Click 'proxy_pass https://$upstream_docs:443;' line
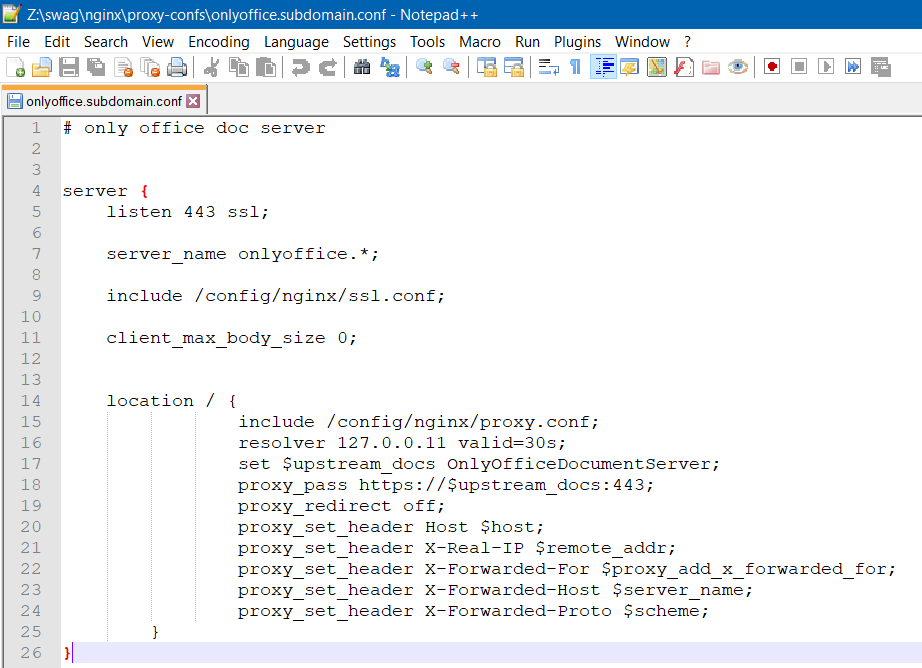Viewport: 922px width, 668px height. coord(446,485)
